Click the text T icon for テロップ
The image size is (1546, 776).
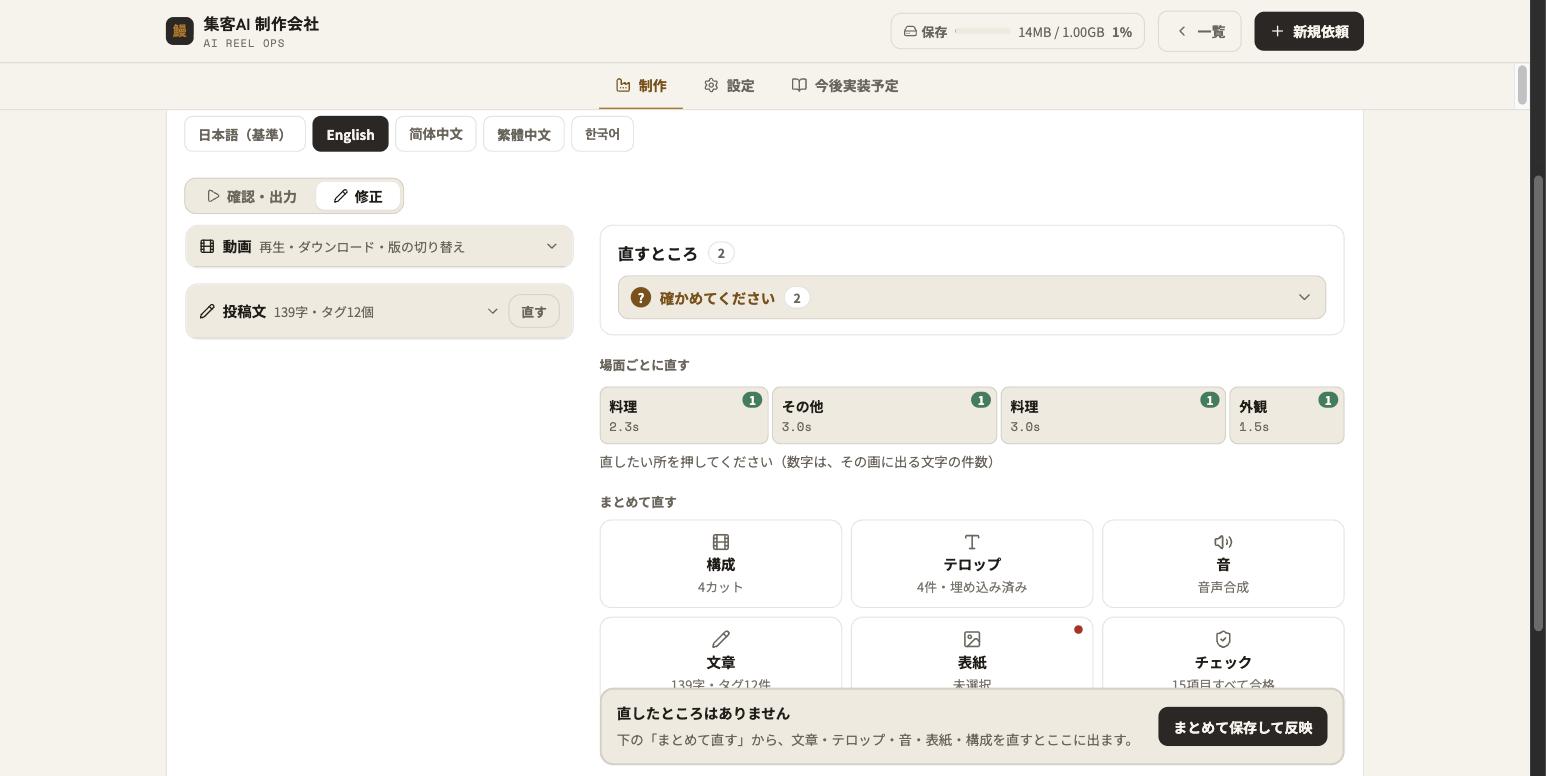[972, 542]
